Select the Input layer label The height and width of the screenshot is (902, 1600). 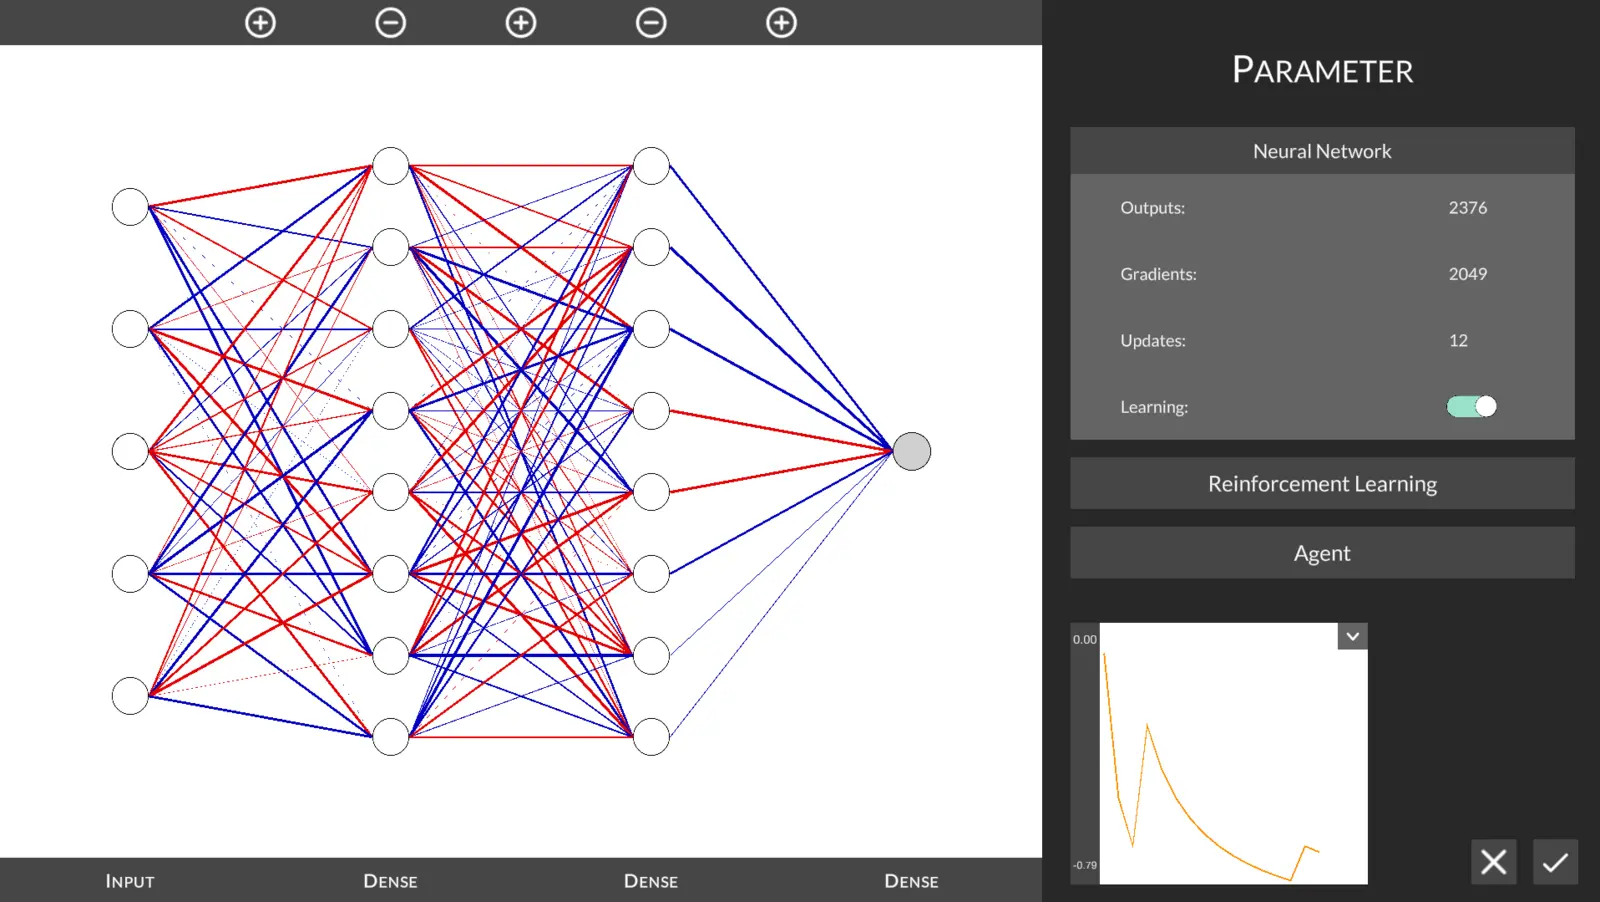point(130,881)
